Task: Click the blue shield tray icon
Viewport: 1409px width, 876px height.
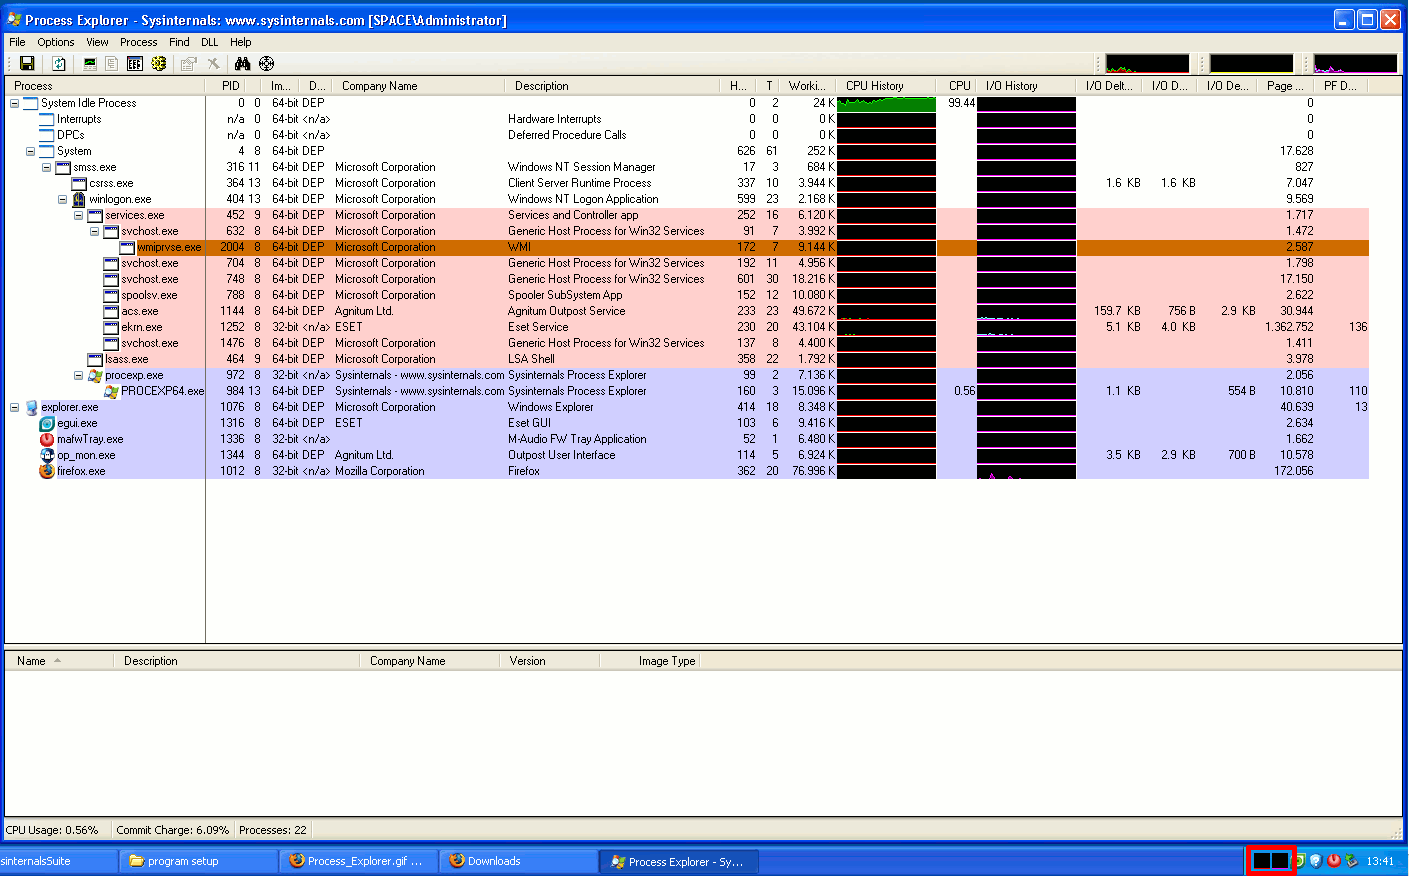Action: click(x=1316, y=861)
